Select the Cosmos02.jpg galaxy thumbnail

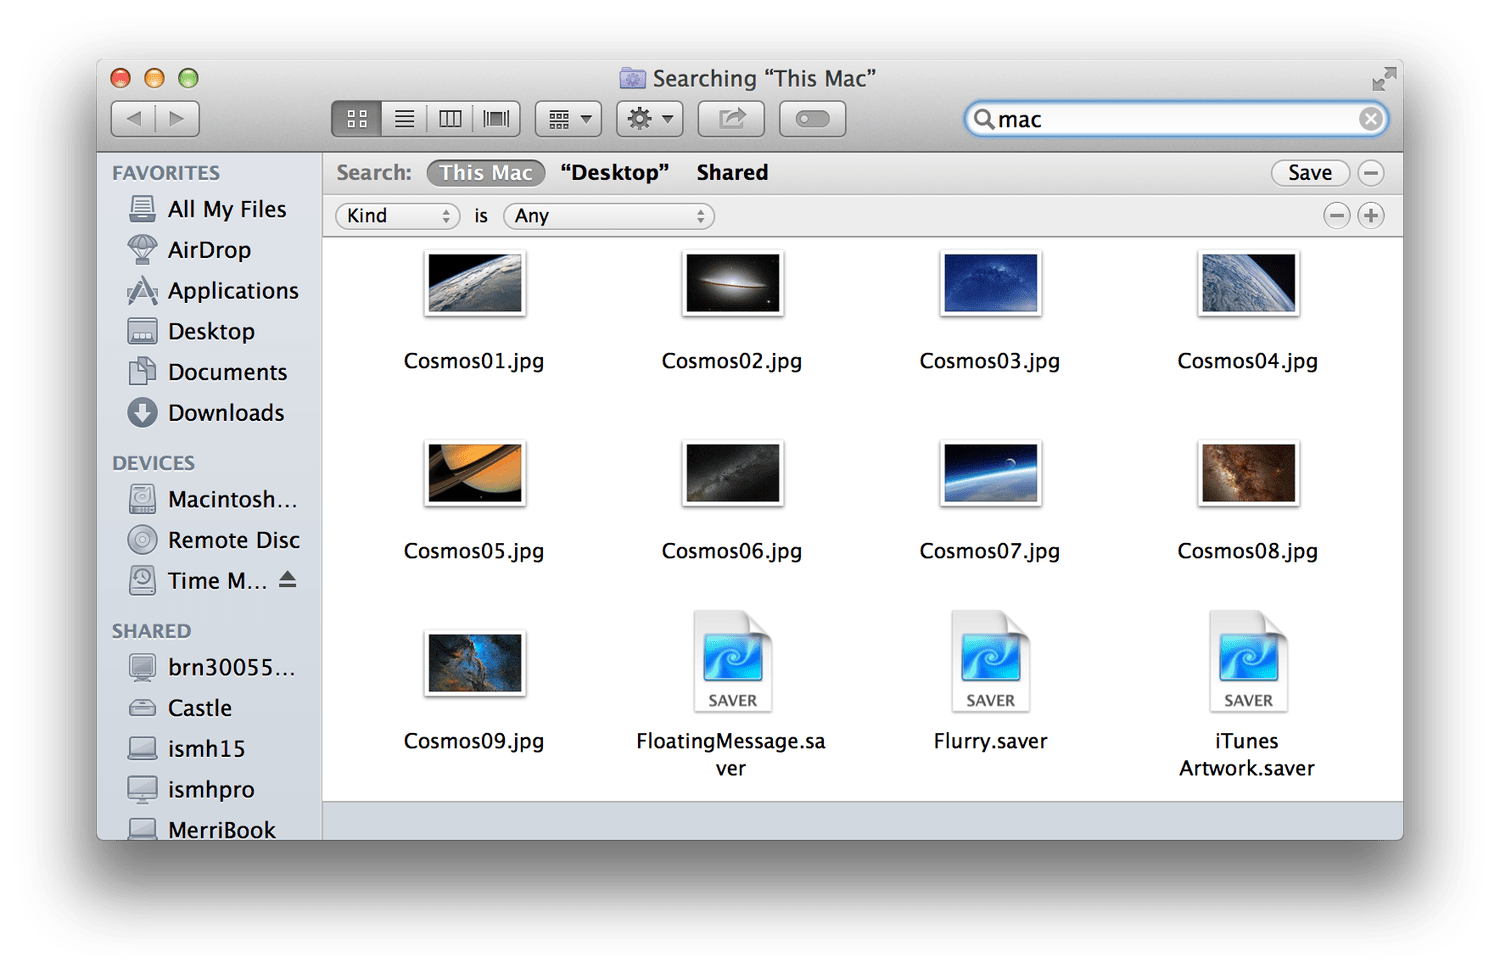pyautogui.click(x=733, y=283)
